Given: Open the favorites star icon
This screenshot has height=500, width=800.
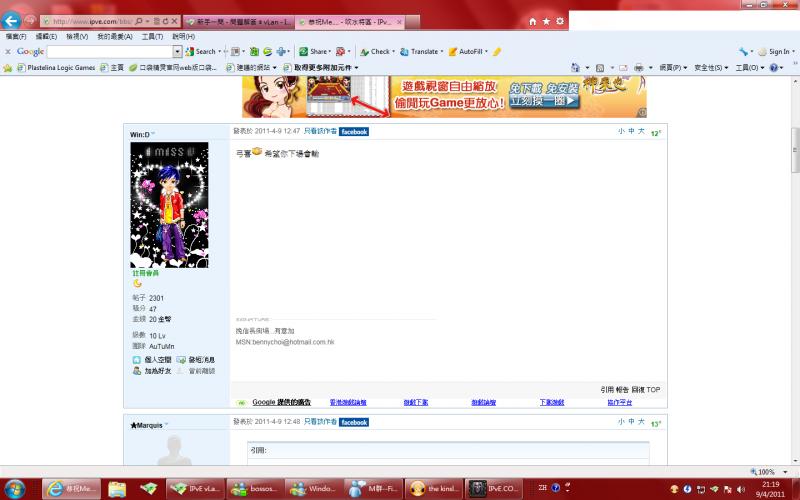Looking at the screenshot, I should click(x=546, y=21).
